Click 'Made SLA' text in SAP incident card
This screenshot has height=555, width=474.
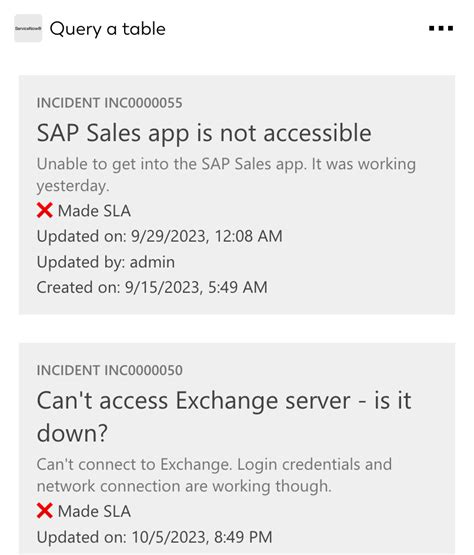pyautogui.click(x=95, y=211)
